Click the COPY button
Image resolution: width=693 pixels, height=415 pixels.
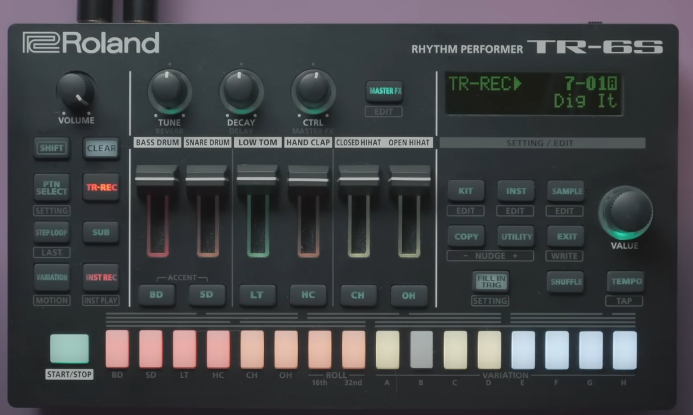(x=466, y=236)
